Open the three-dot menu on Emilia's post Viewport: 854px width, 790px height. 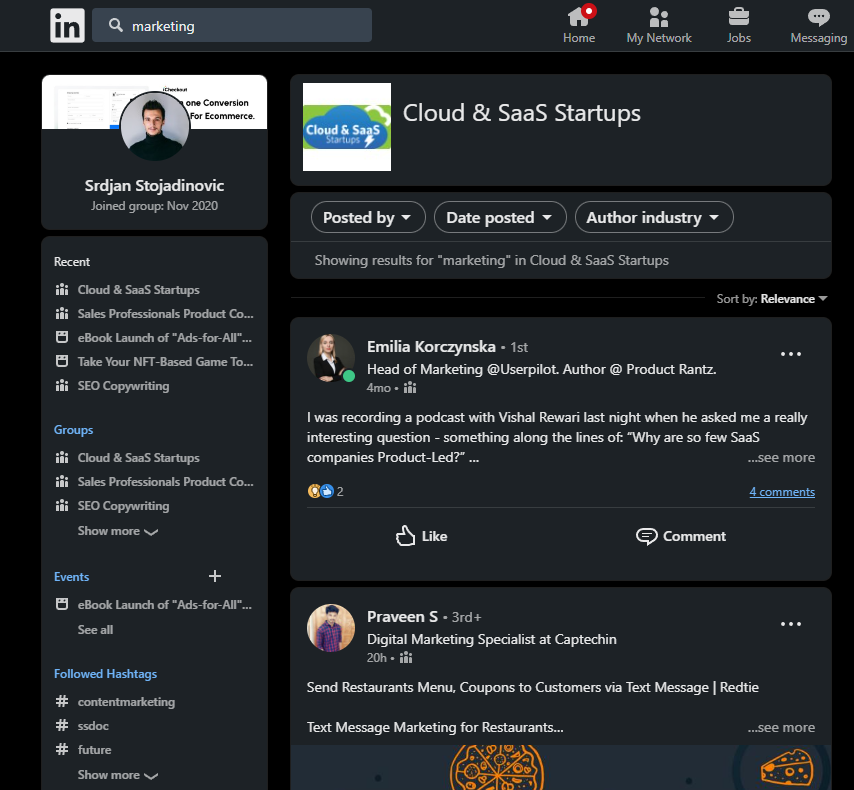coord(791,354)
